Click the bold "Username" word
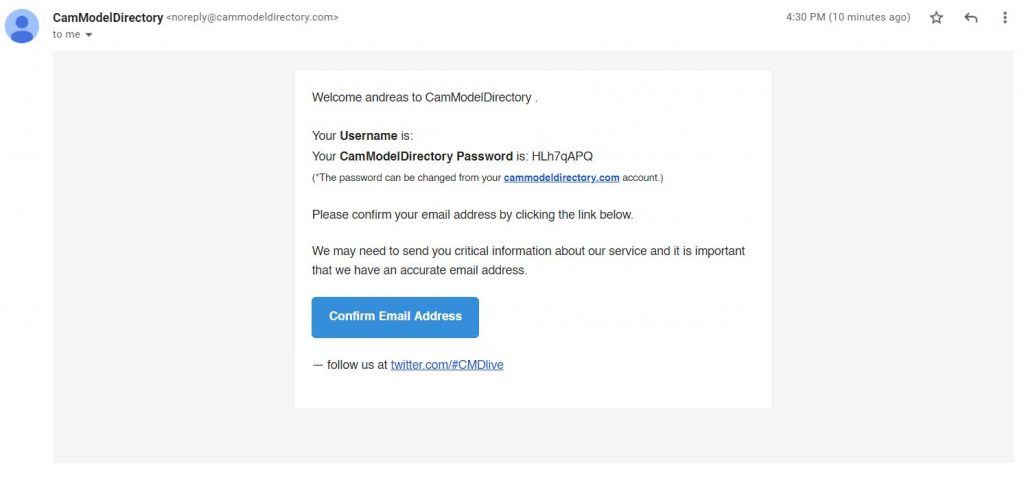The height and width of the screenshot is (491, 1024). coord(368,136)
